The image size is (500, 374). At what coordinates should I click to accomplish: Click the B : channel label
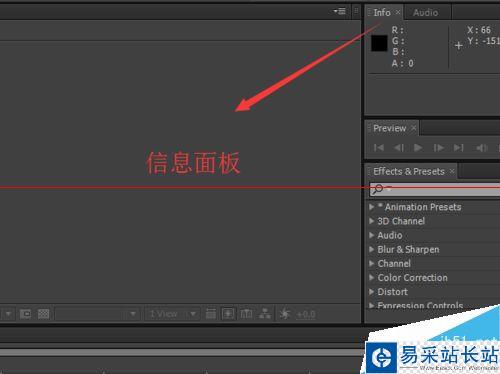(x=398, y=52)
